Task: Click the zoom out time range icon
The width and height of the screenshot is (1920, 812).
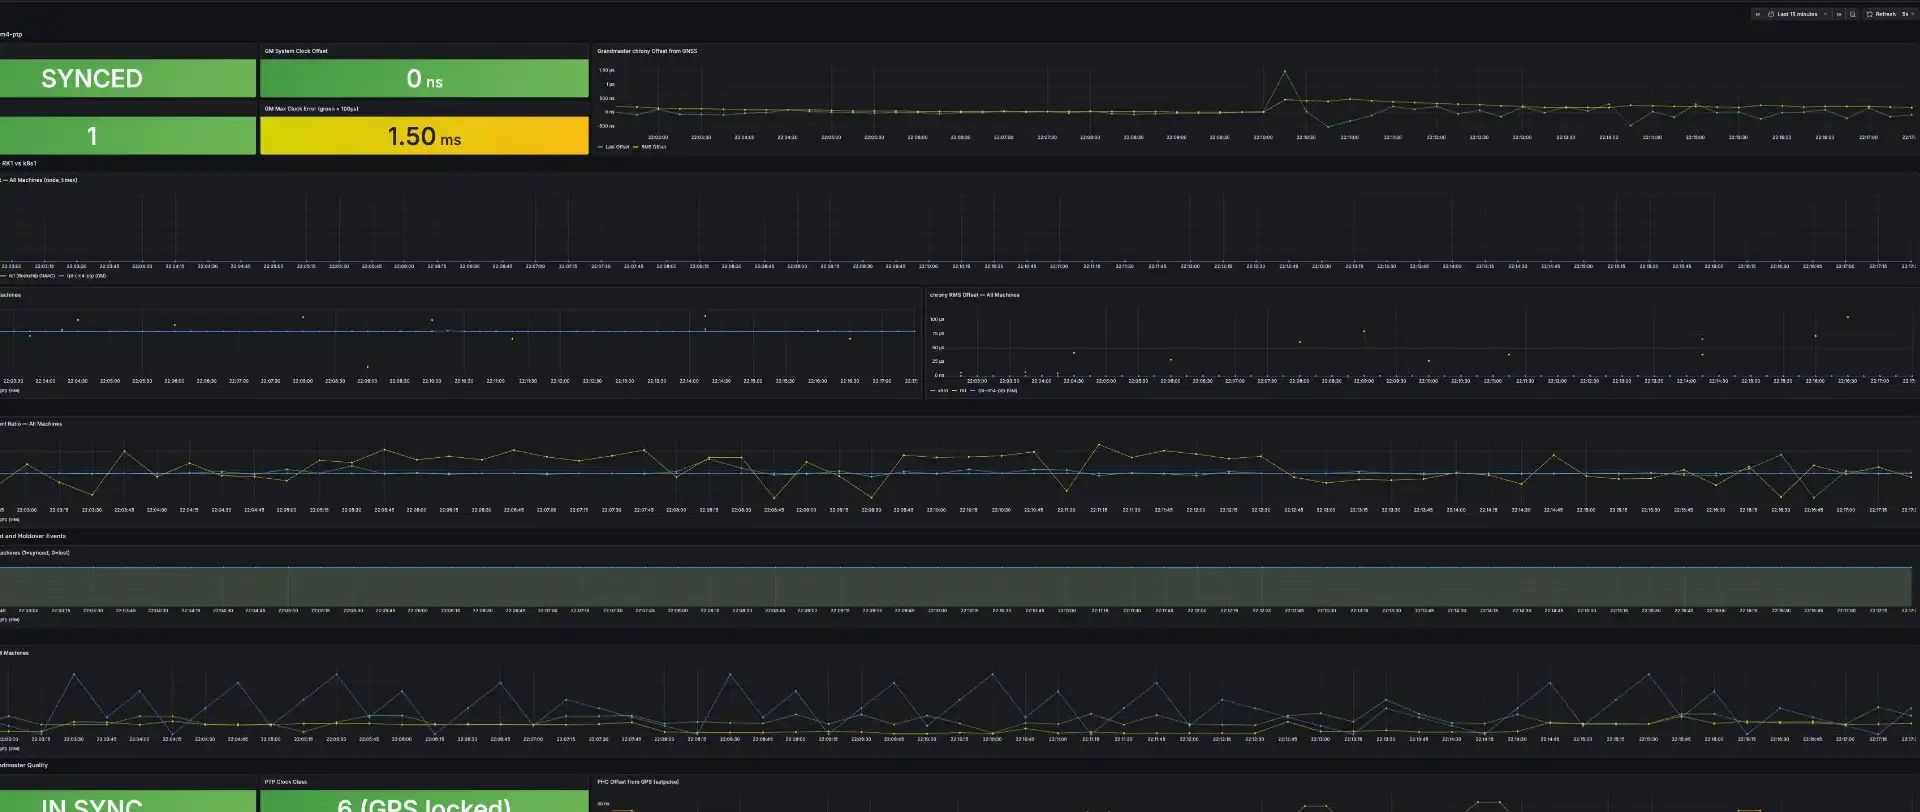Action: (x=1852, y=14)
